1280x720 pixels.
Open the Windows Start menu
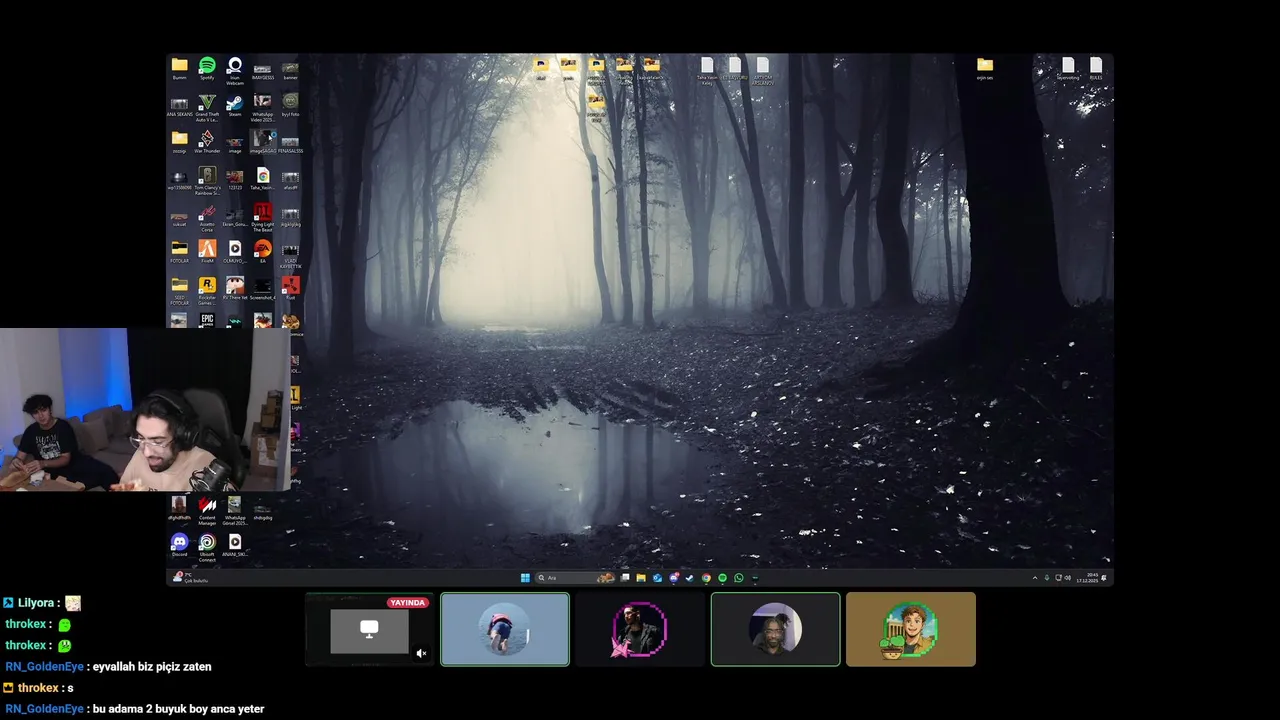tap(525, 578)
